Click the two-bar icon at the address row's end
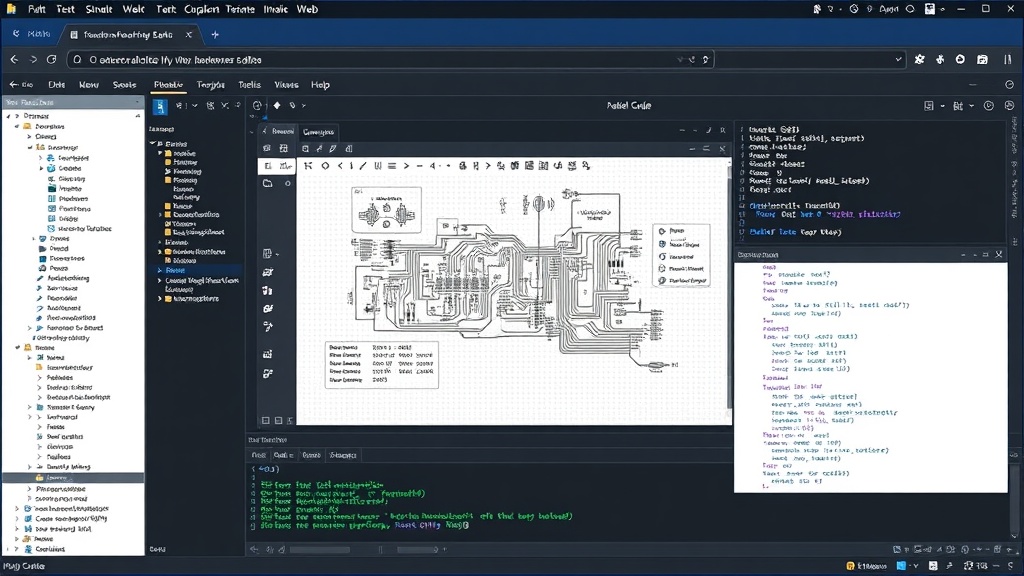This screenshot has height=576, width=1024. (x=1008, y=59)
